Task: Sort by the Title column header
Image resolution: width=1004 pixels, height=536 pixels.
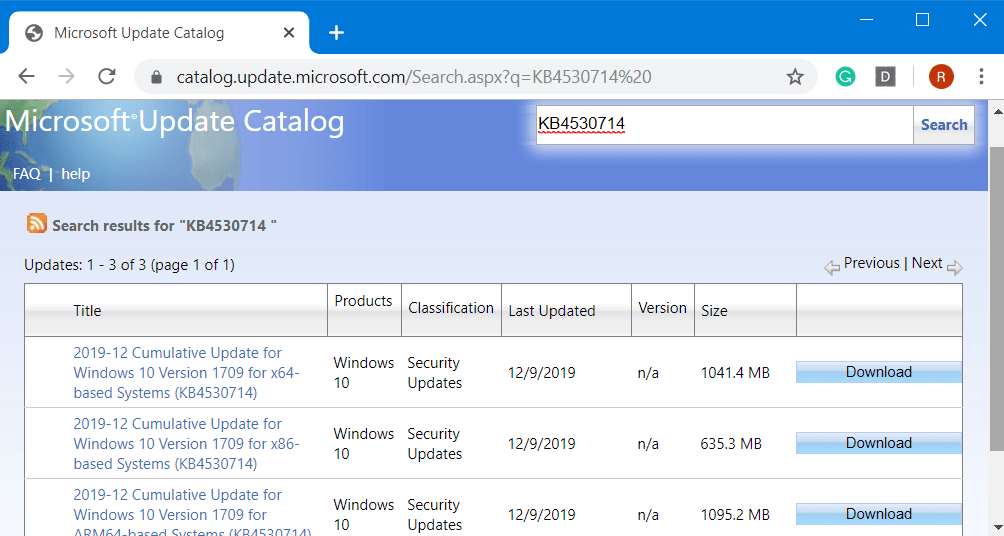Action: point(87,311)
